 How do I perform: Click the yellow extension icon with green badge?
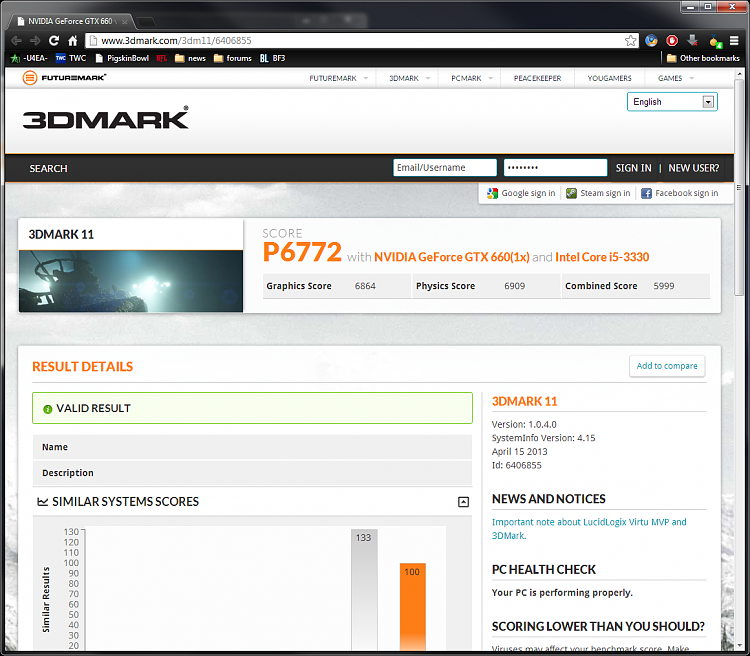point(715,42)
